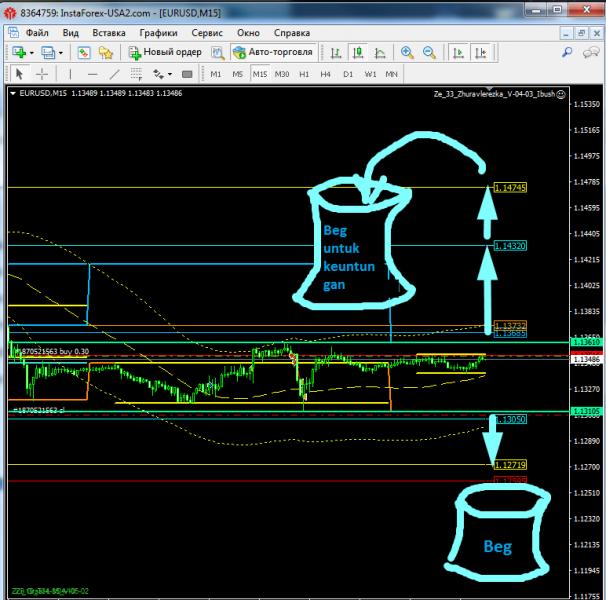
Task: Switch to H4 timeframe
Action: click(x=325, y=74)
